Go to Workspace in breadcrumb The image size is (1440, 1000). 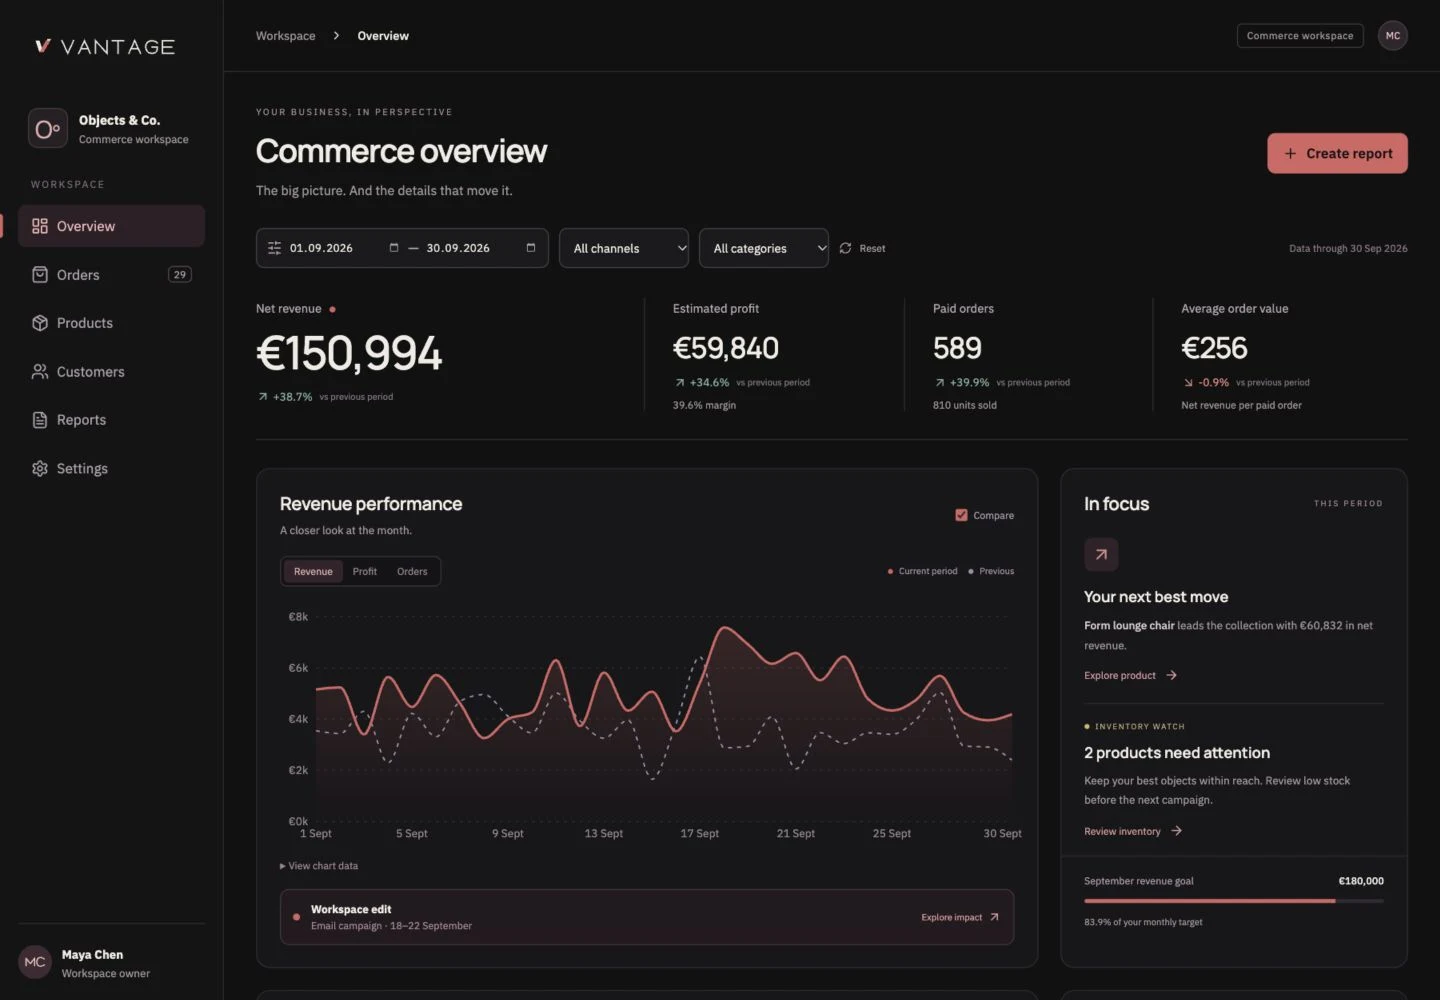(x=286, y=36)
